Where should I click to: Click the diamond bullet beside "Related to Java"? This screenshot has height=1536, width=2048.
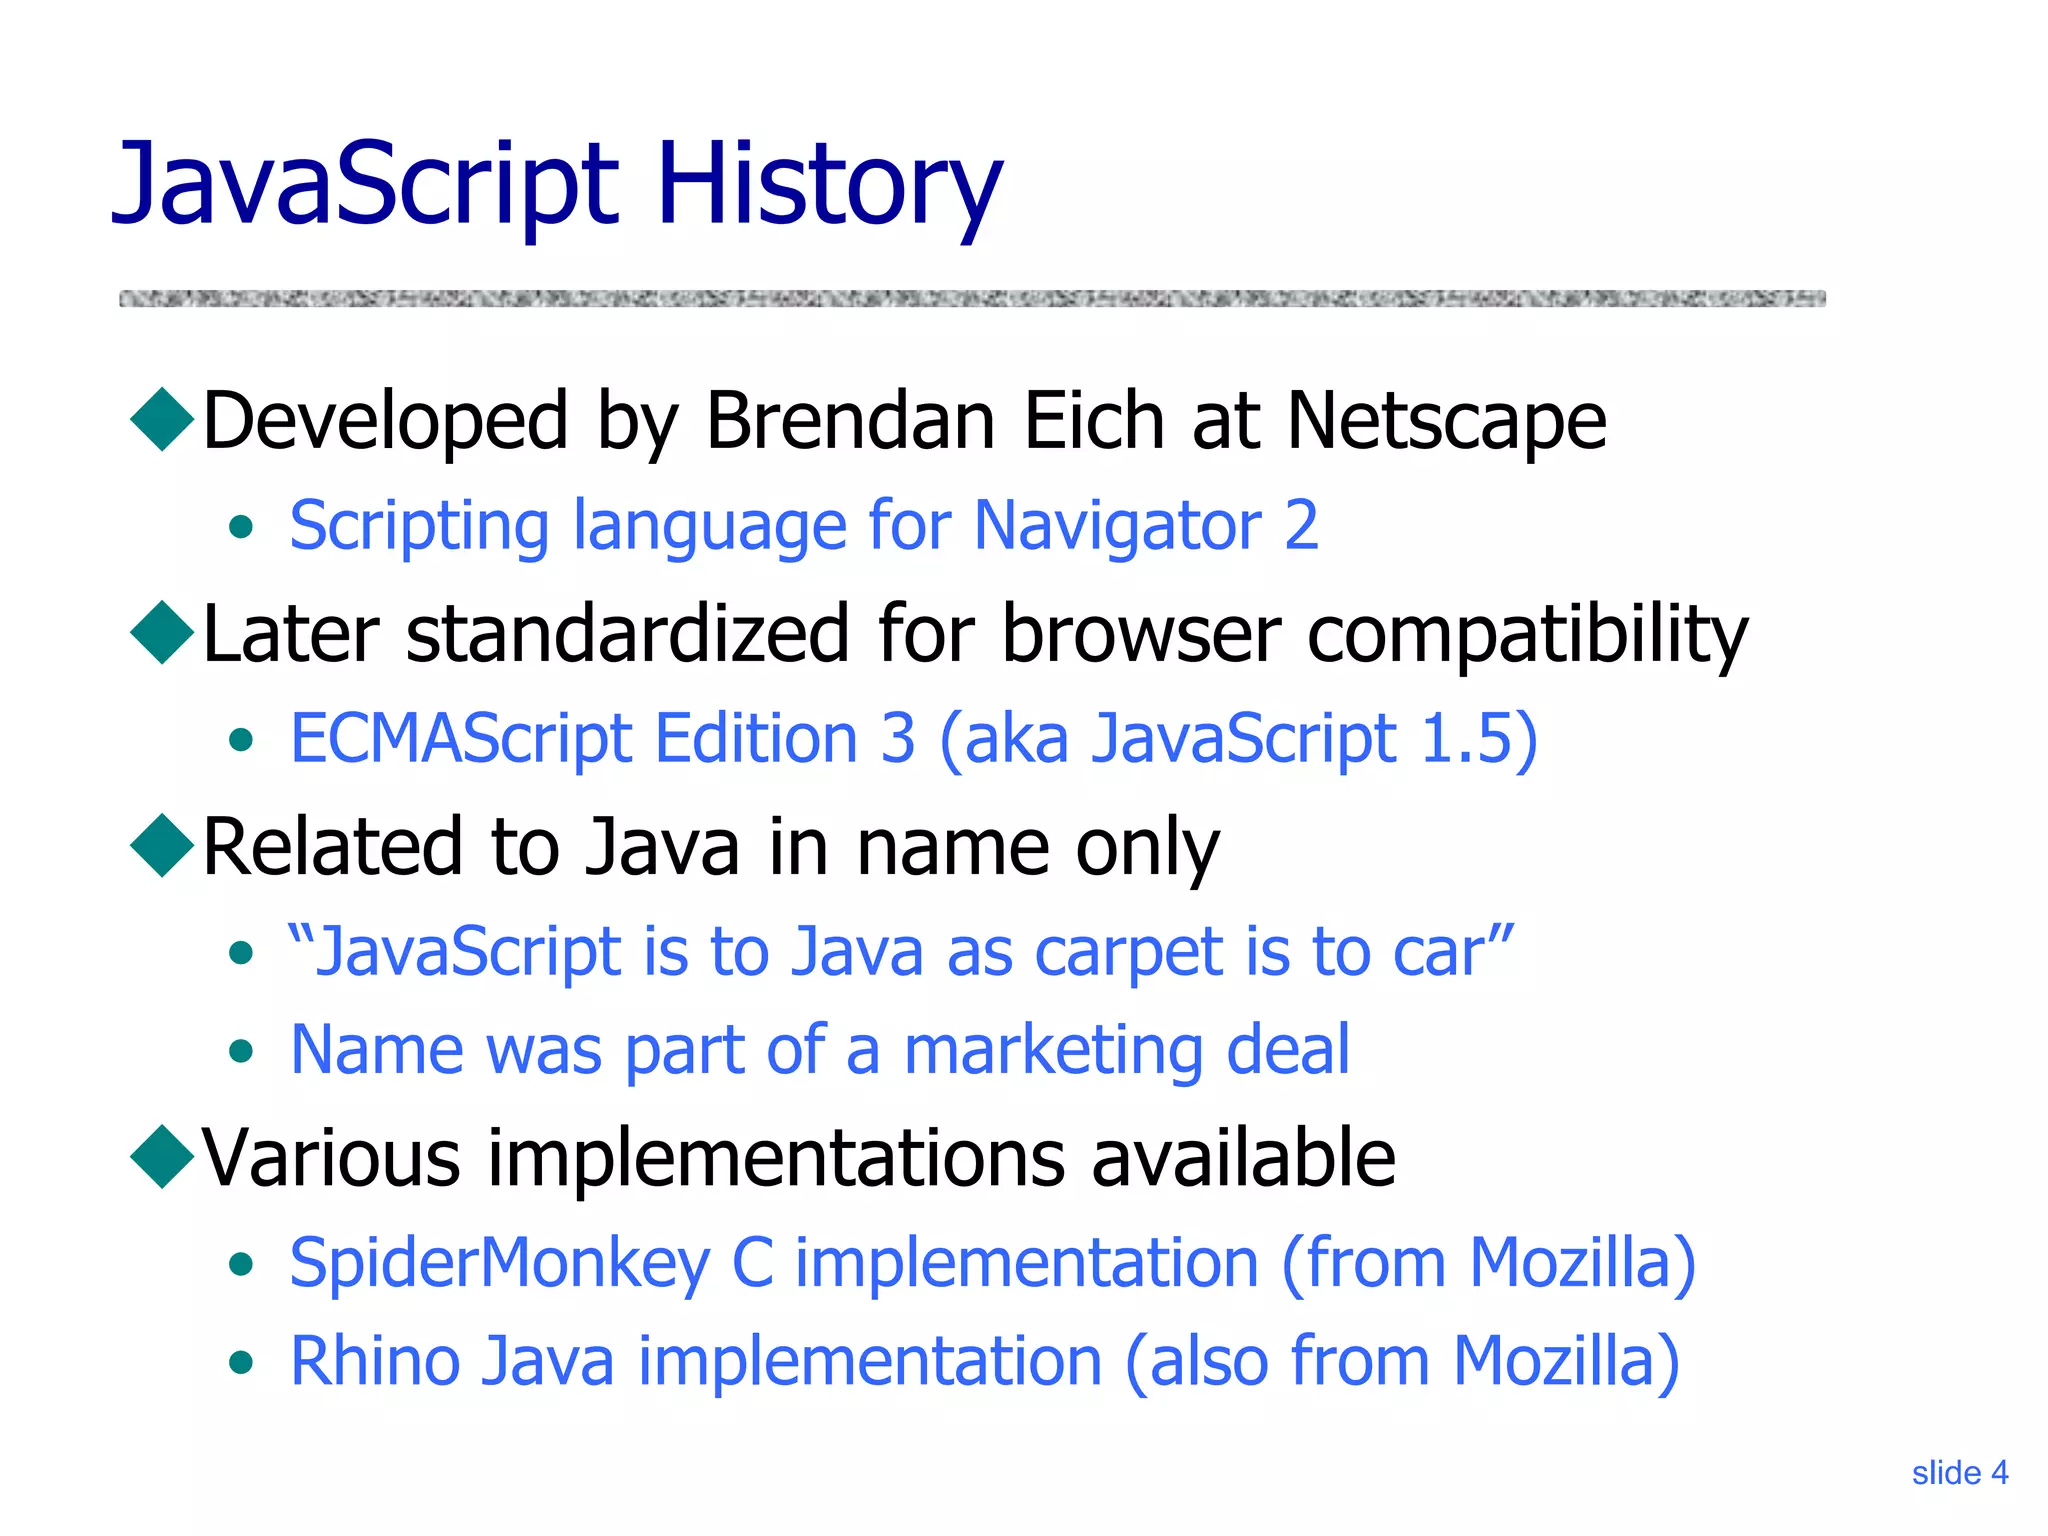click(162, 846)
